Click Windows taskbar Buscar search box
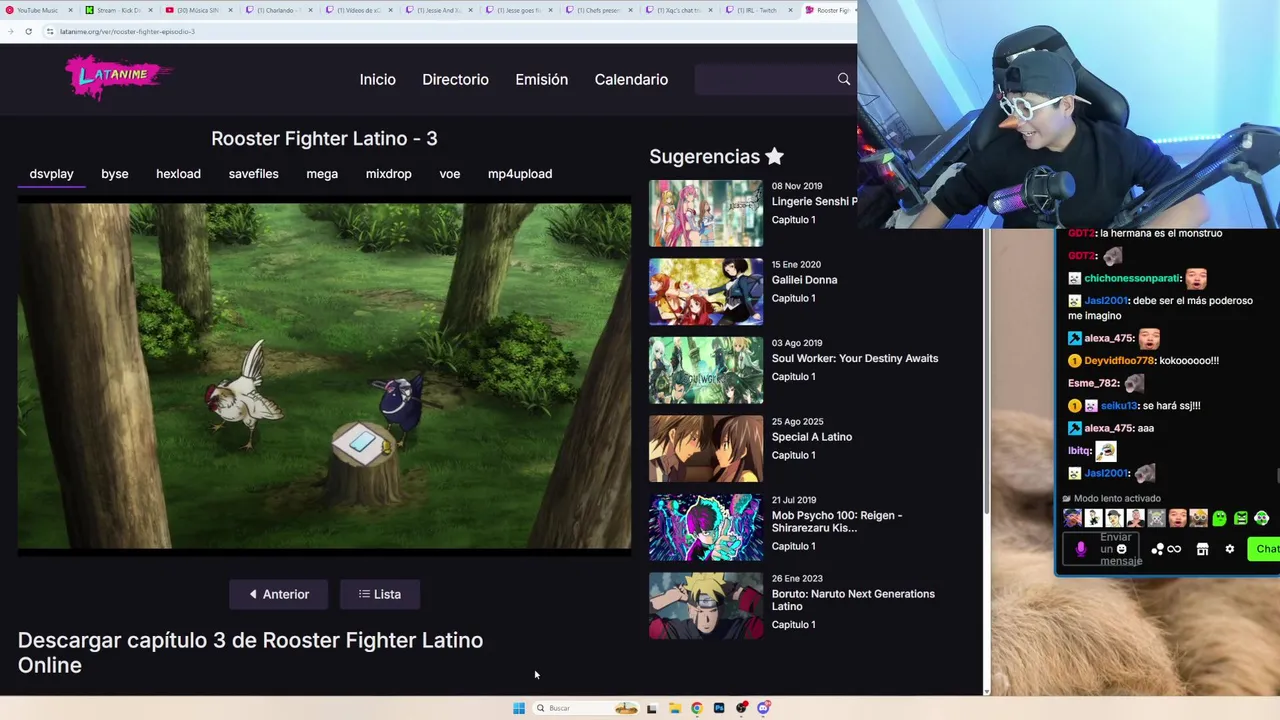The image size is (1280, 720). pyautogui.click(x=586, y=708)
